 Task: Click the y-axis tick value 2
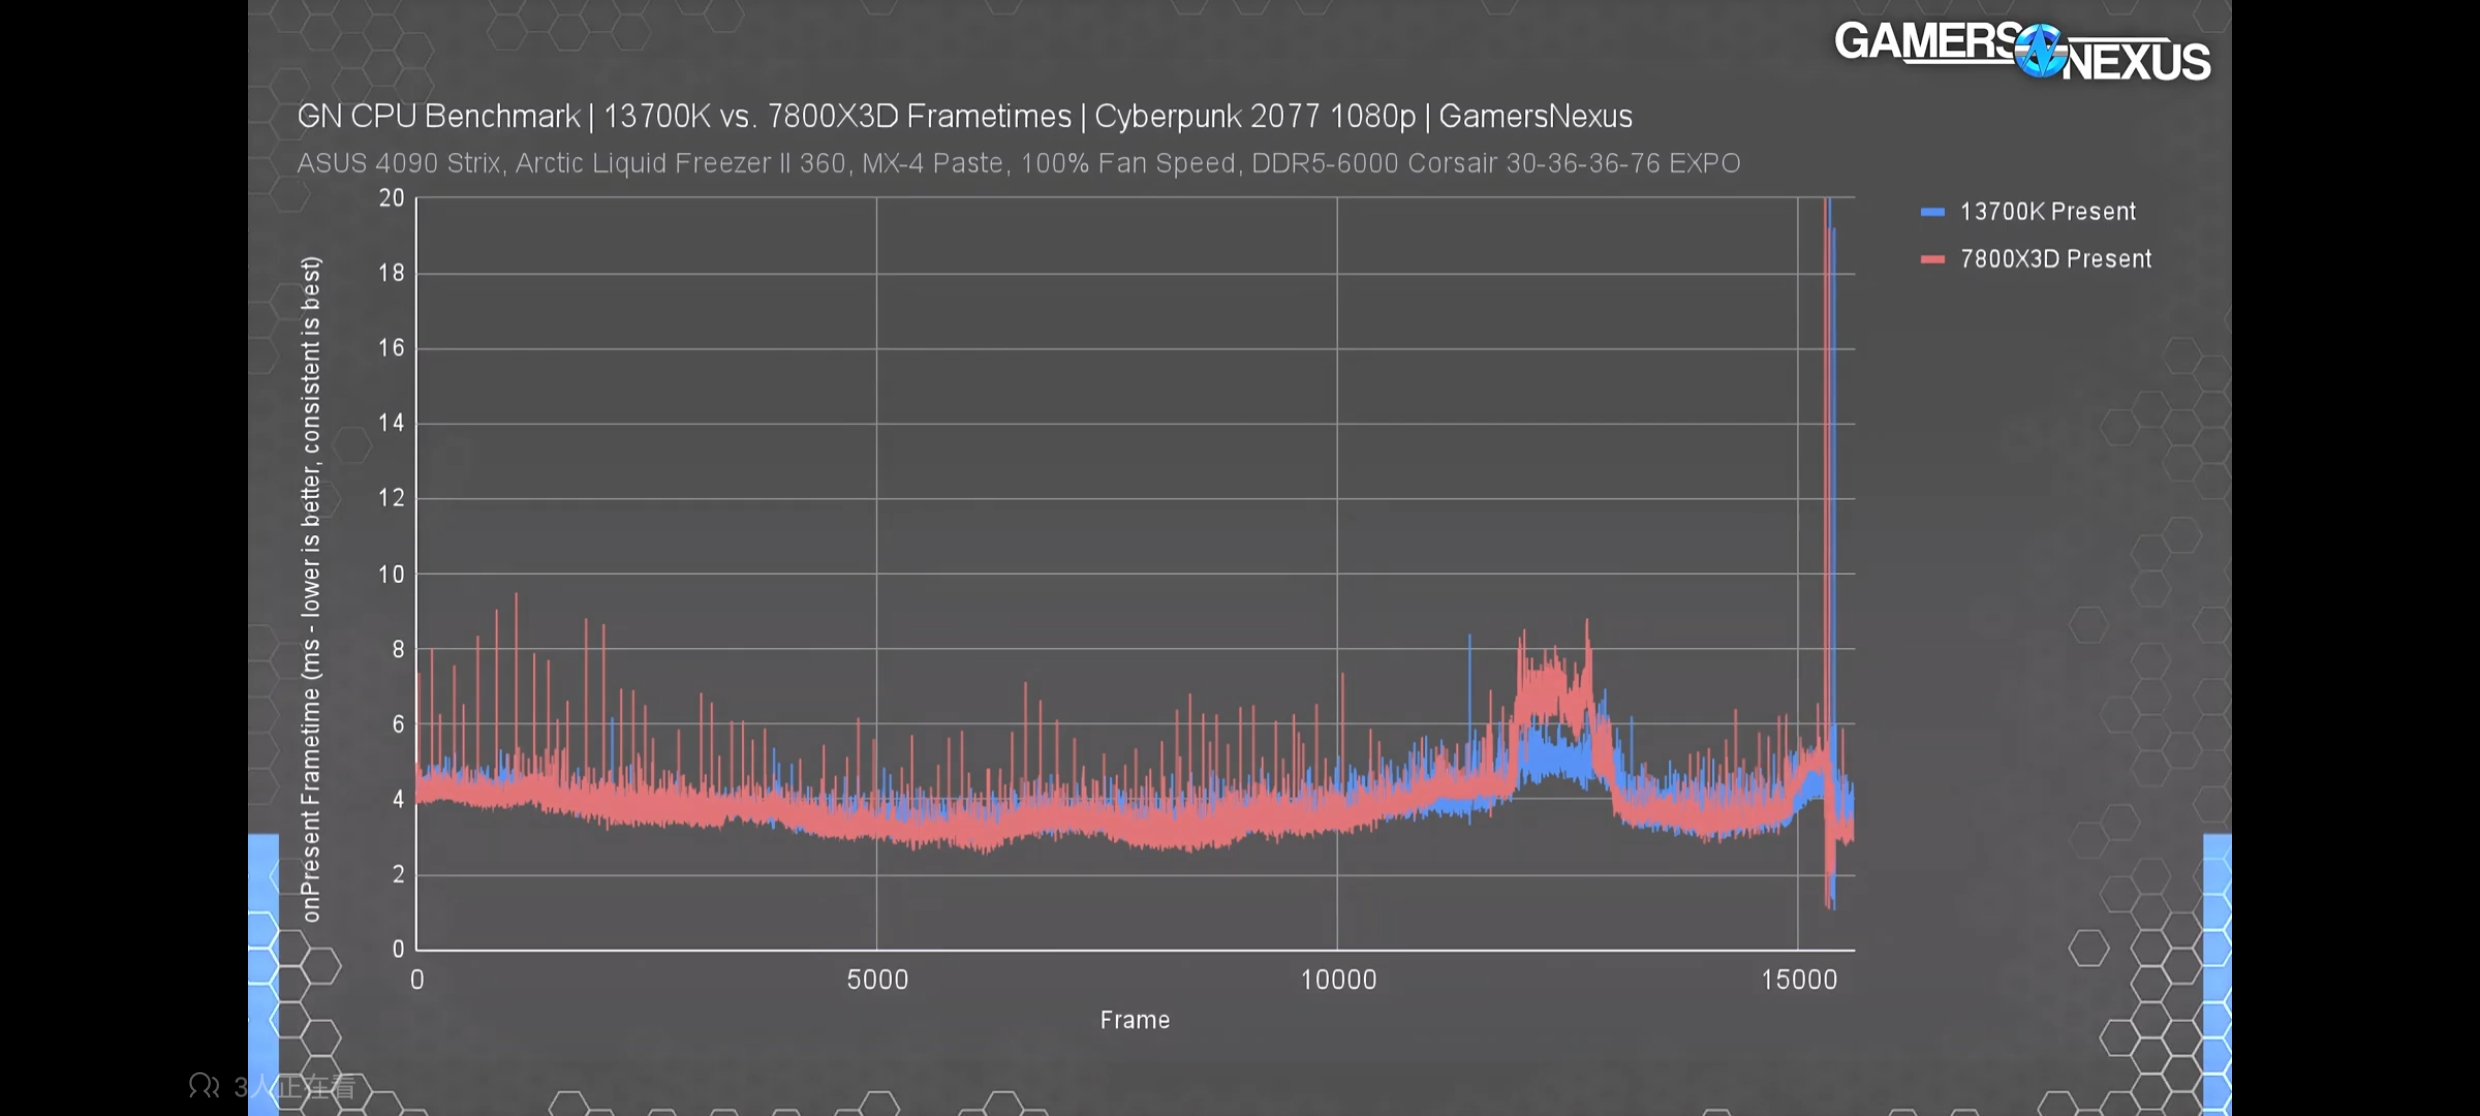pos(398,874)
